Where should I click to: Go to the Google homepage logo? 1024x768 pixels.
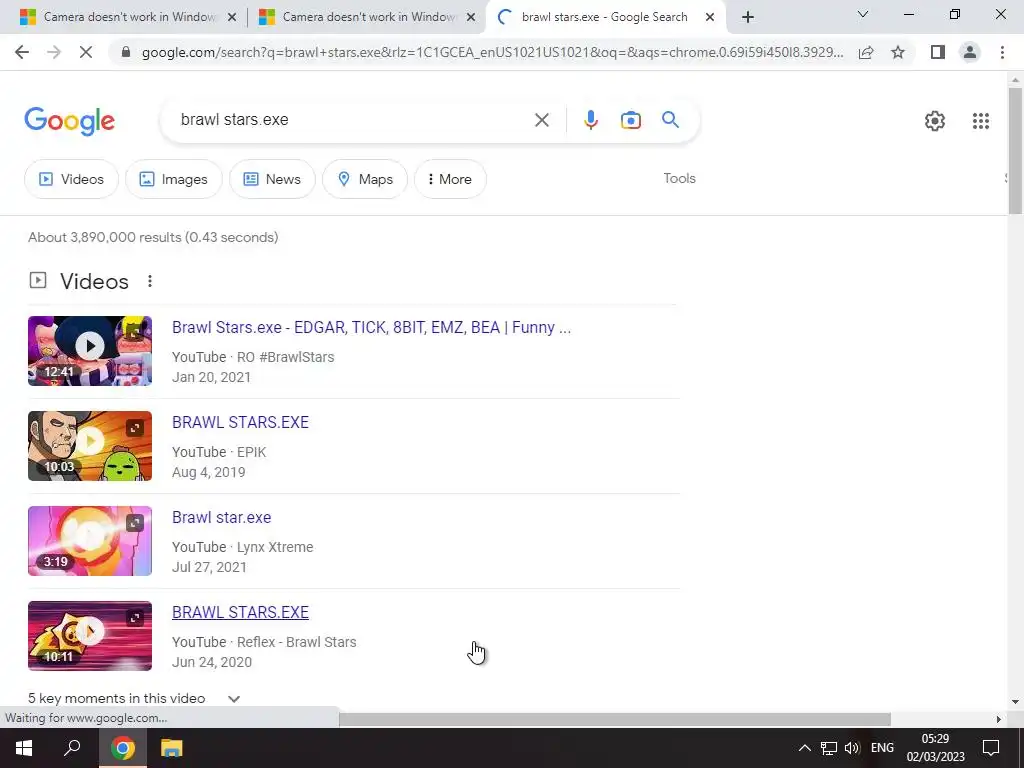tap(69, 121)
